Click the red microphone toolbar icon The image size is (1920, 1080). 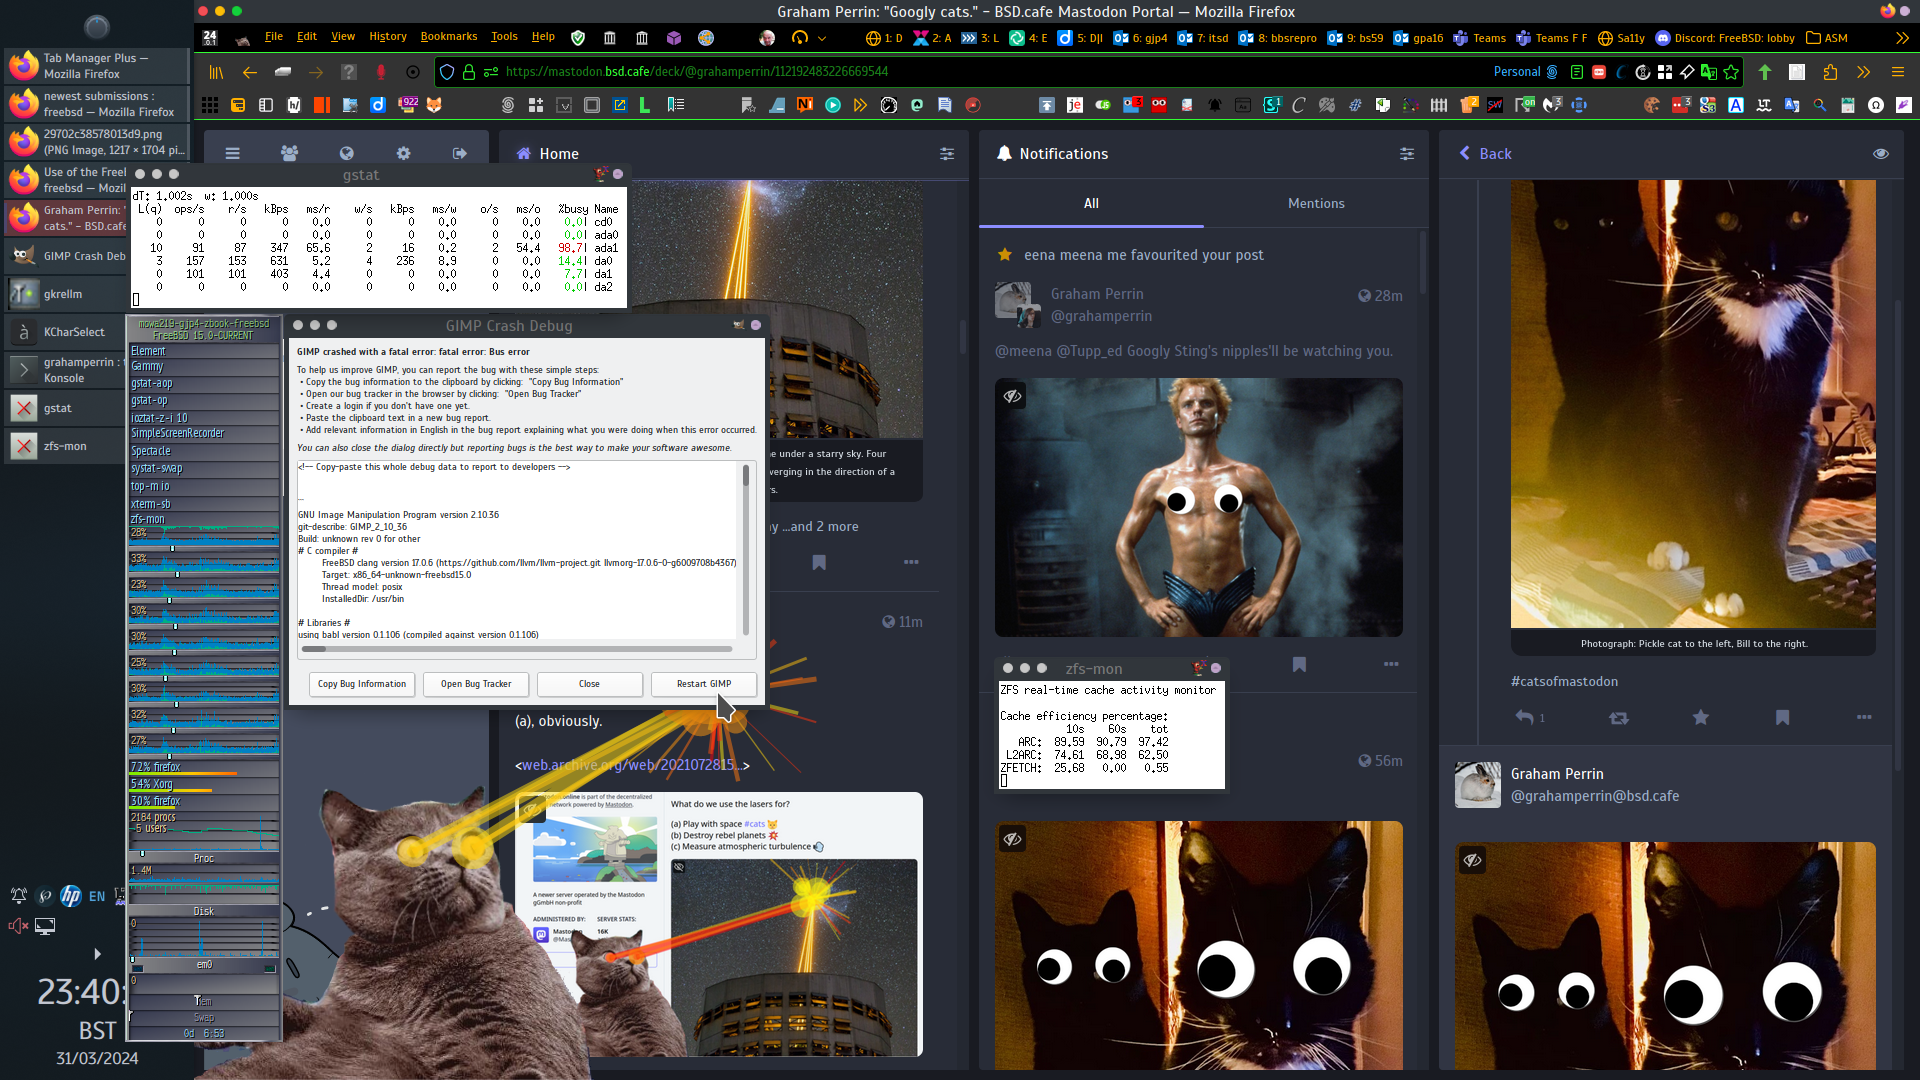[381, 72]
